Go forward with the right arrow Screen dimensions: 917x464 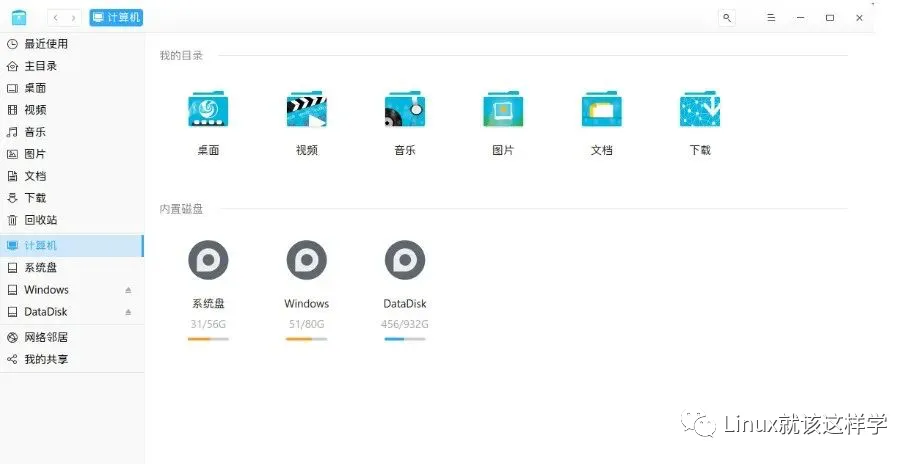tap(73, 18)
